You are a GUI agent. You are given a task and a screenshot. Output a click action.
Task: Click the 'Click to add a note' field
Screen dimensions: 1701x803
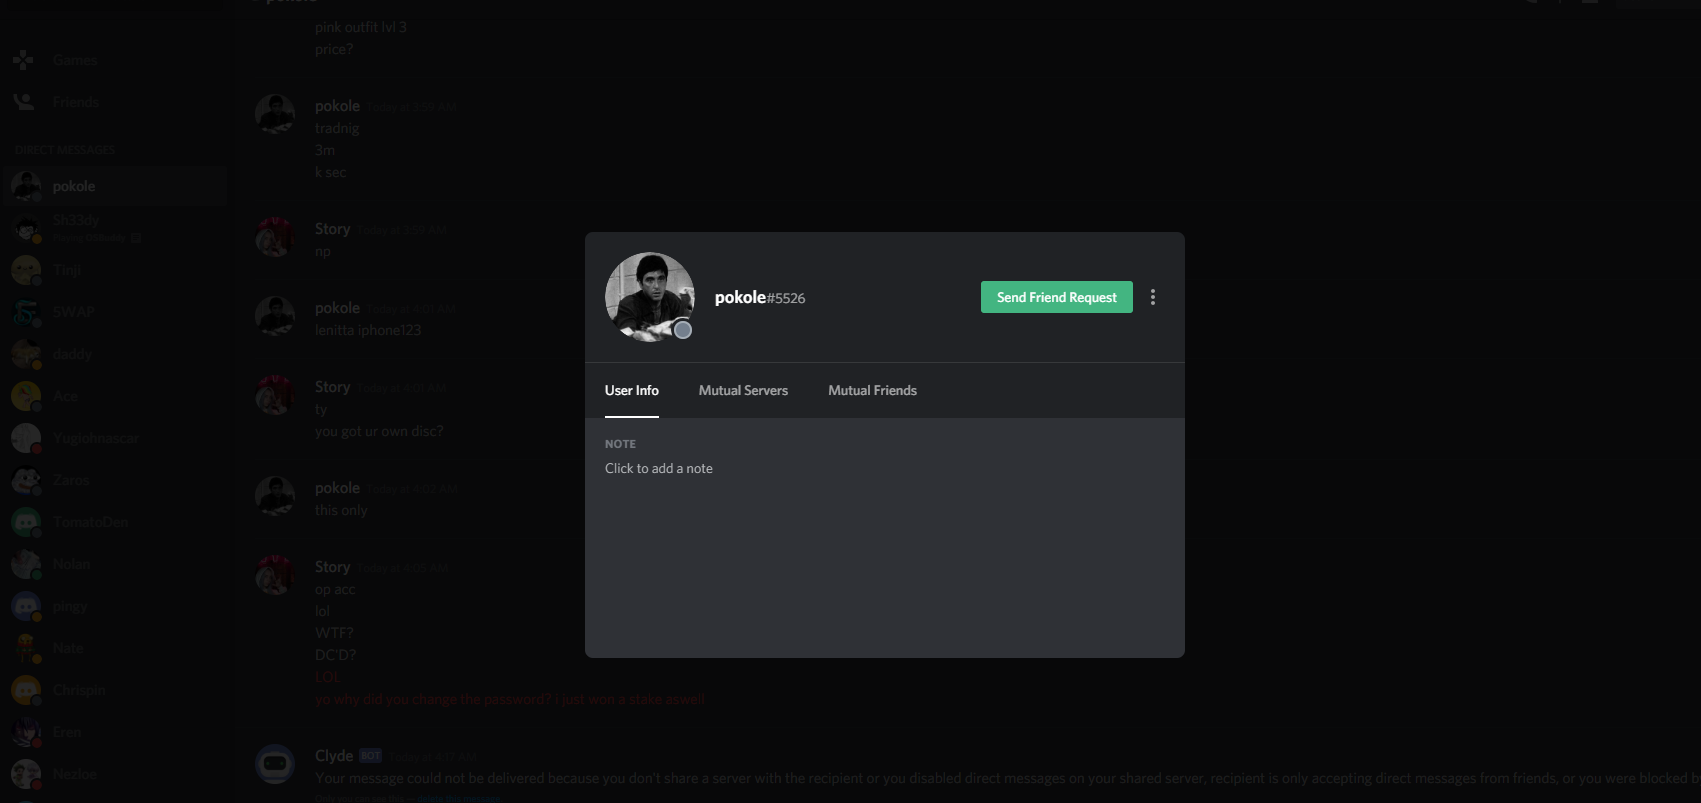coord(659,468)
